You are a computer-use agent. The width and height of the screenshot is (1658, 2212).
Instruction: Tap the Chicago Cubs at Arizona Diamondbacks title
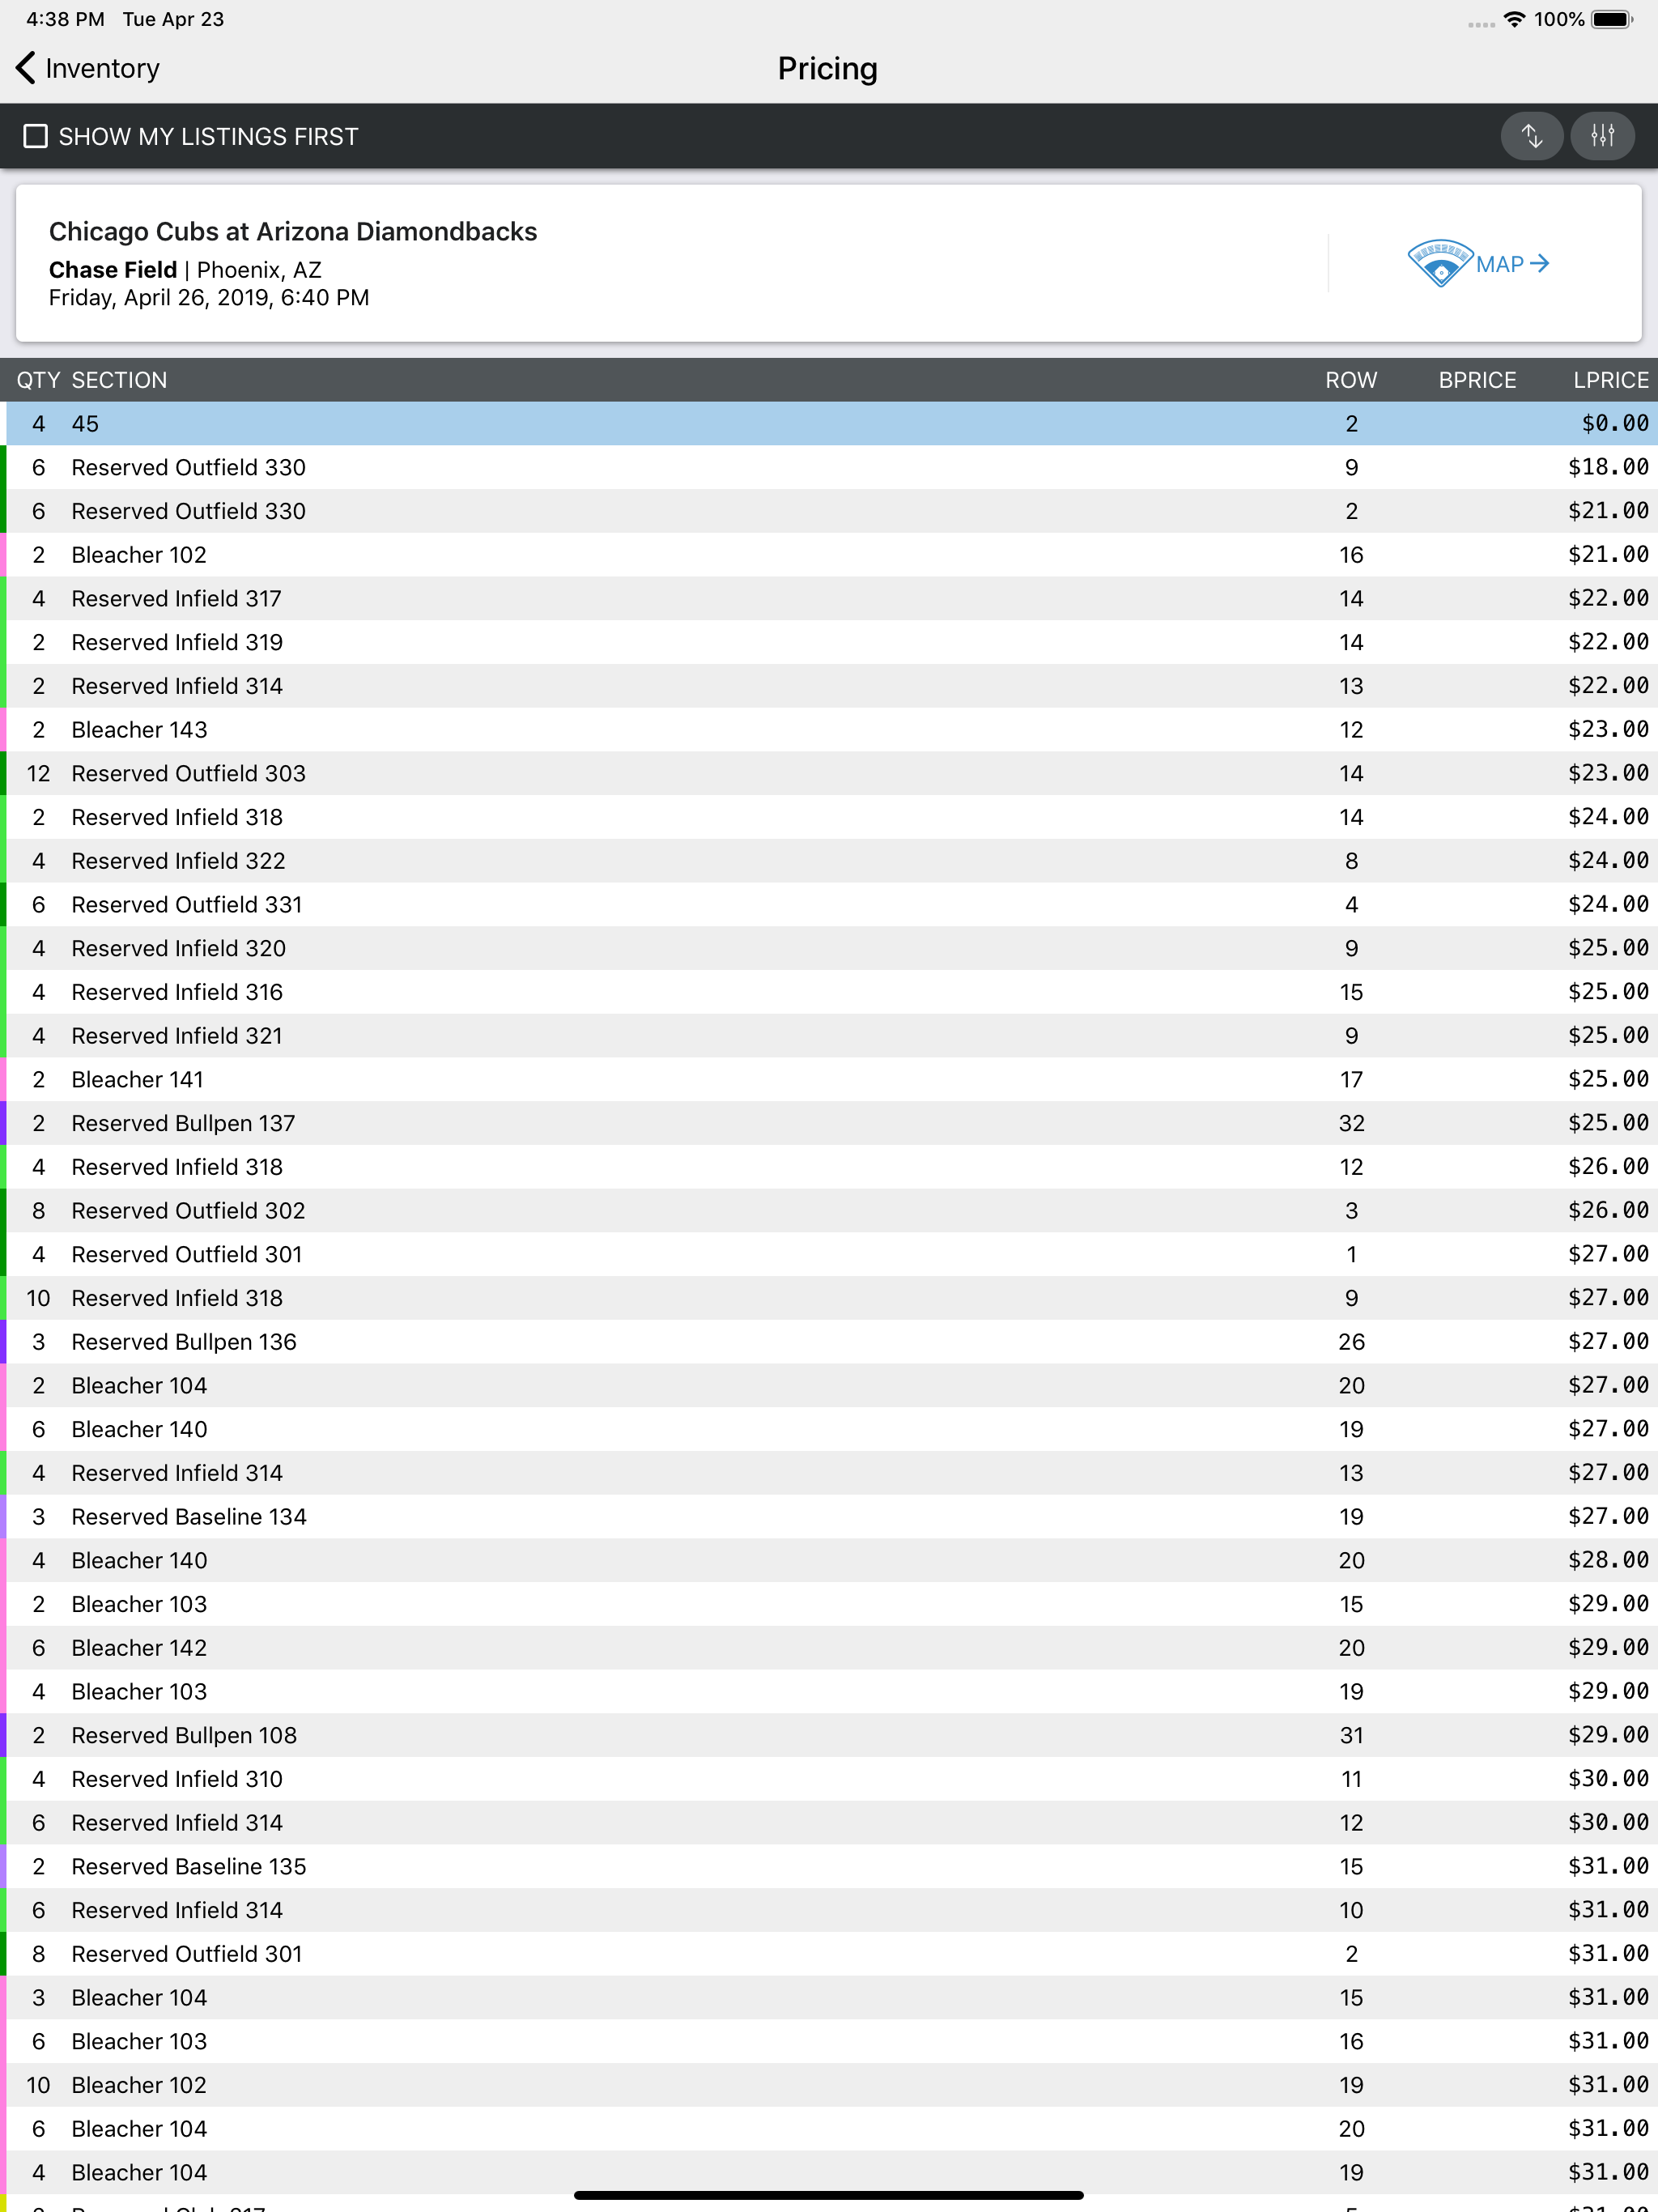point(293,232)
